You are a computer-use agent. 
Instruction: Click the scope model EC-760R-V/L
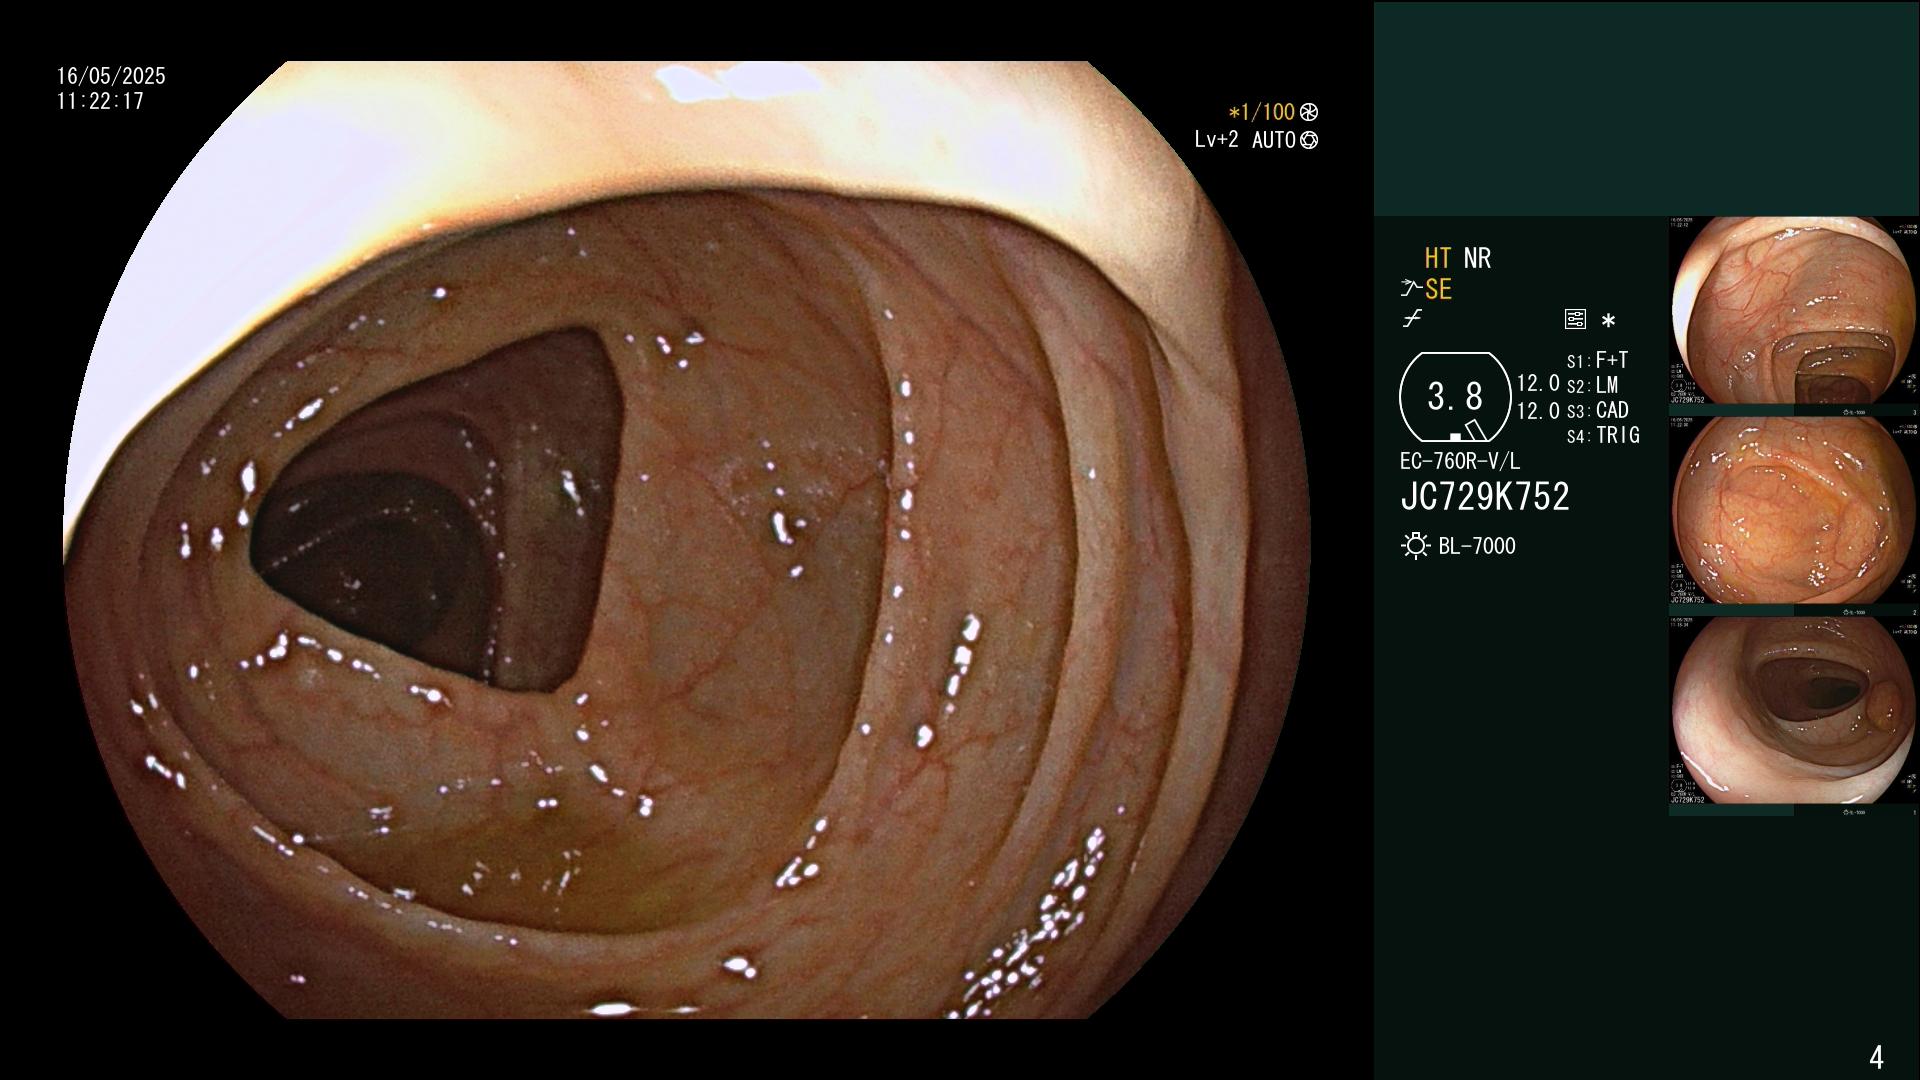click(x=1460, y=462)
